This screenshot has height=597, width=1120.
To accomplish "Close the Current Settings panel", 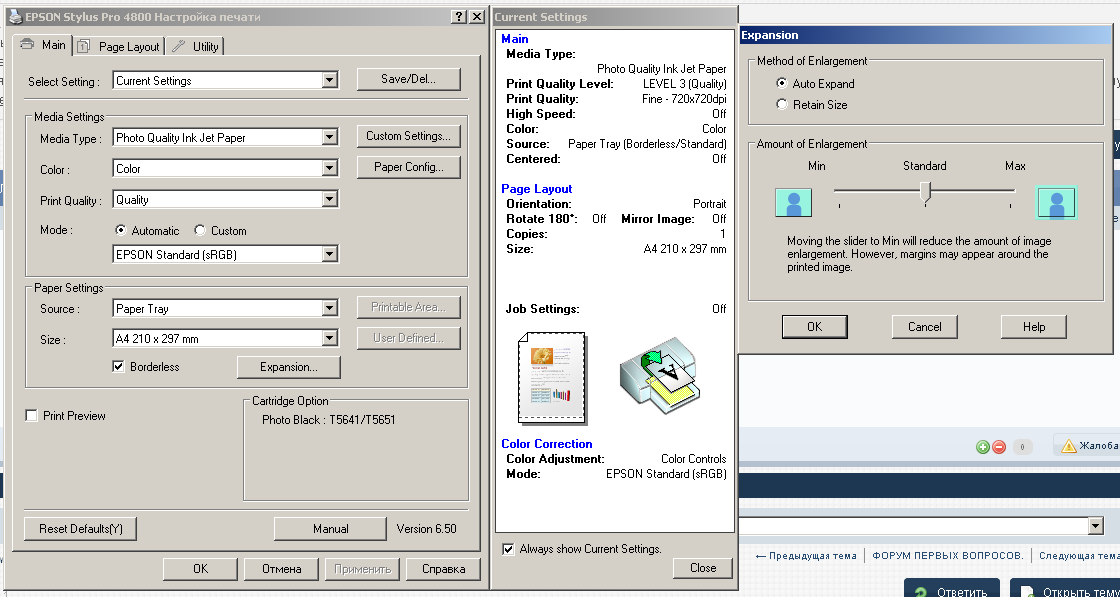I will 703,568.
